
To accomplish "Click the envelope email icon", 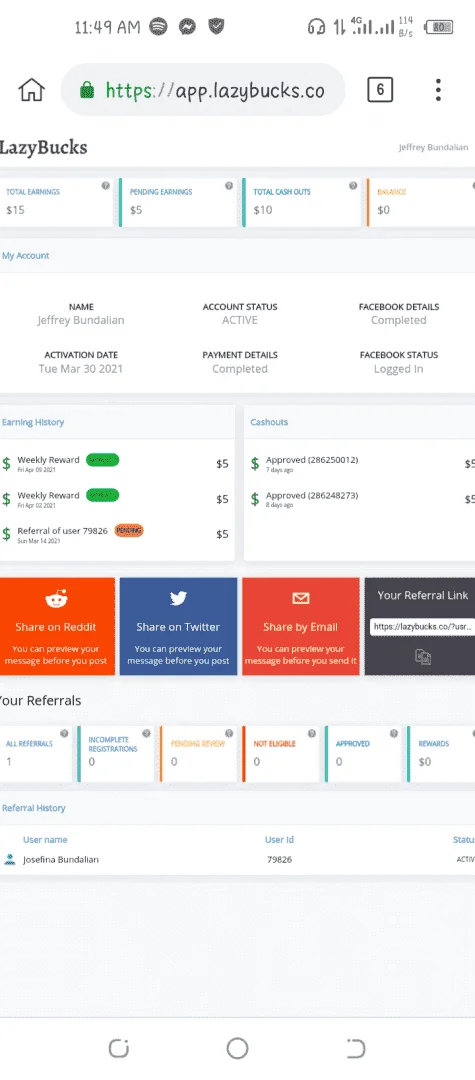I will click(x=301, y=598).
